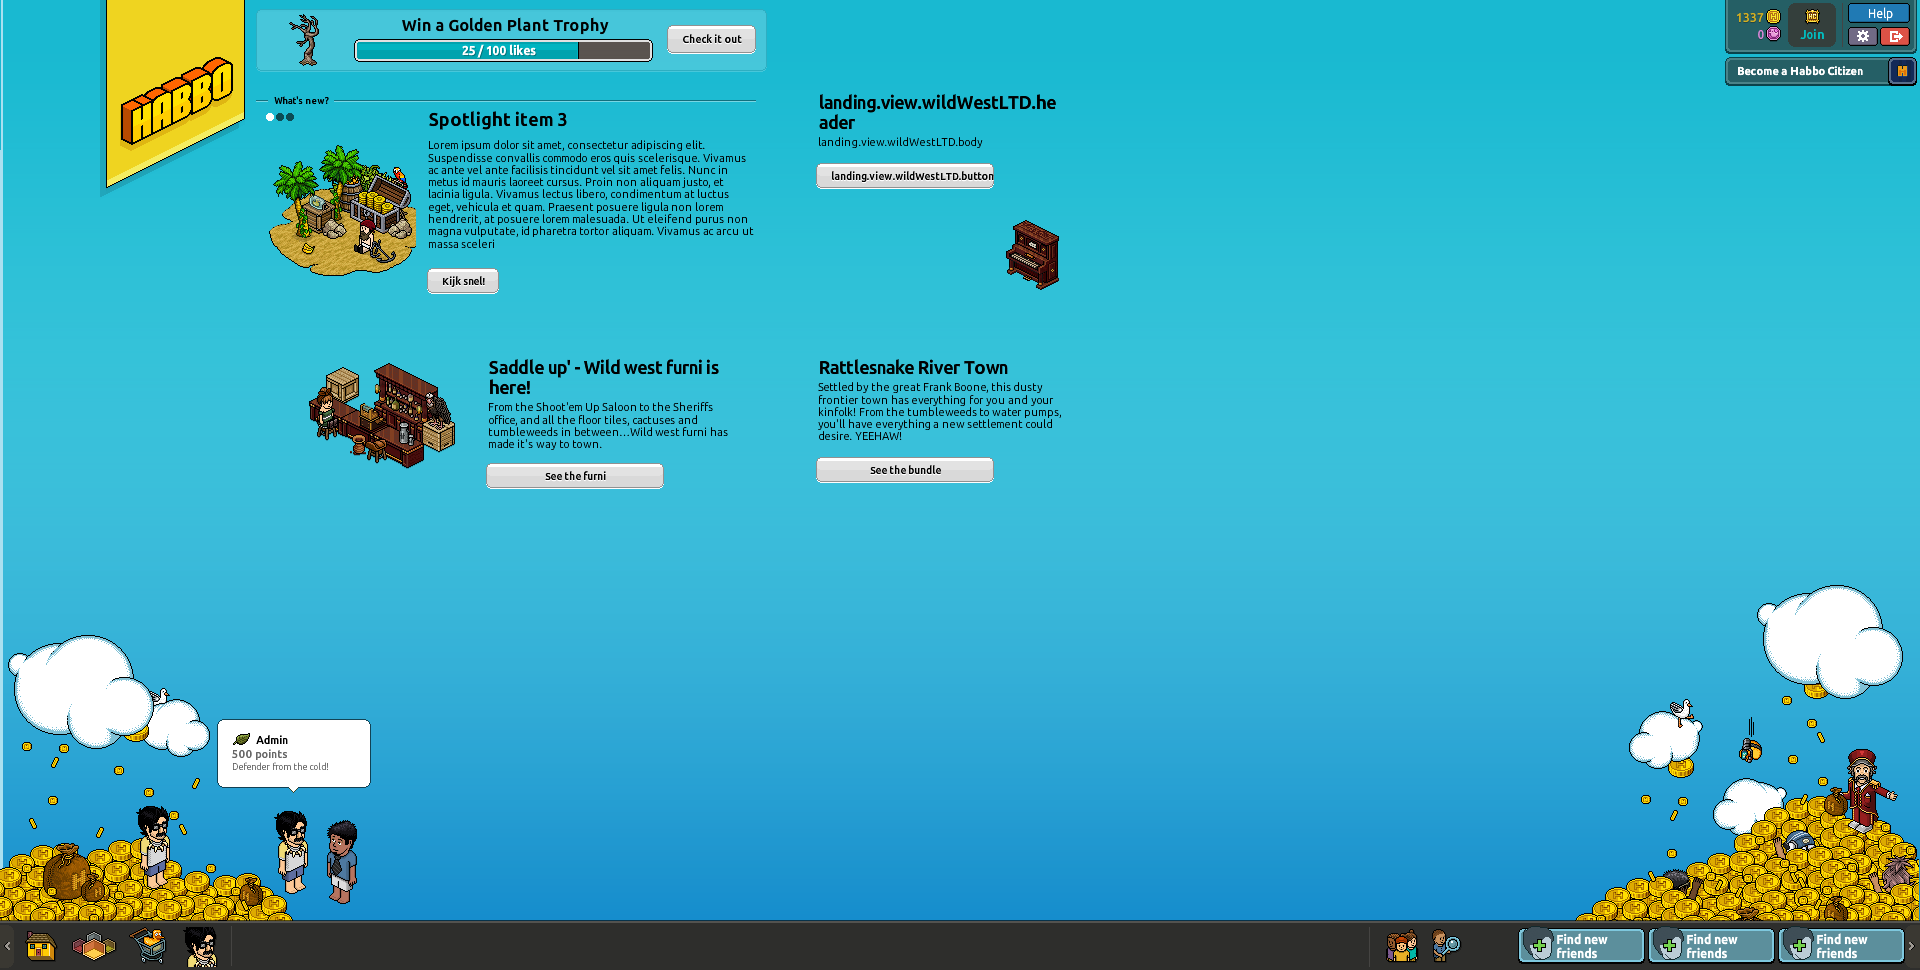Click the landing.view.wildWestLTD.header heading
1920x970 pixels.
937,113
